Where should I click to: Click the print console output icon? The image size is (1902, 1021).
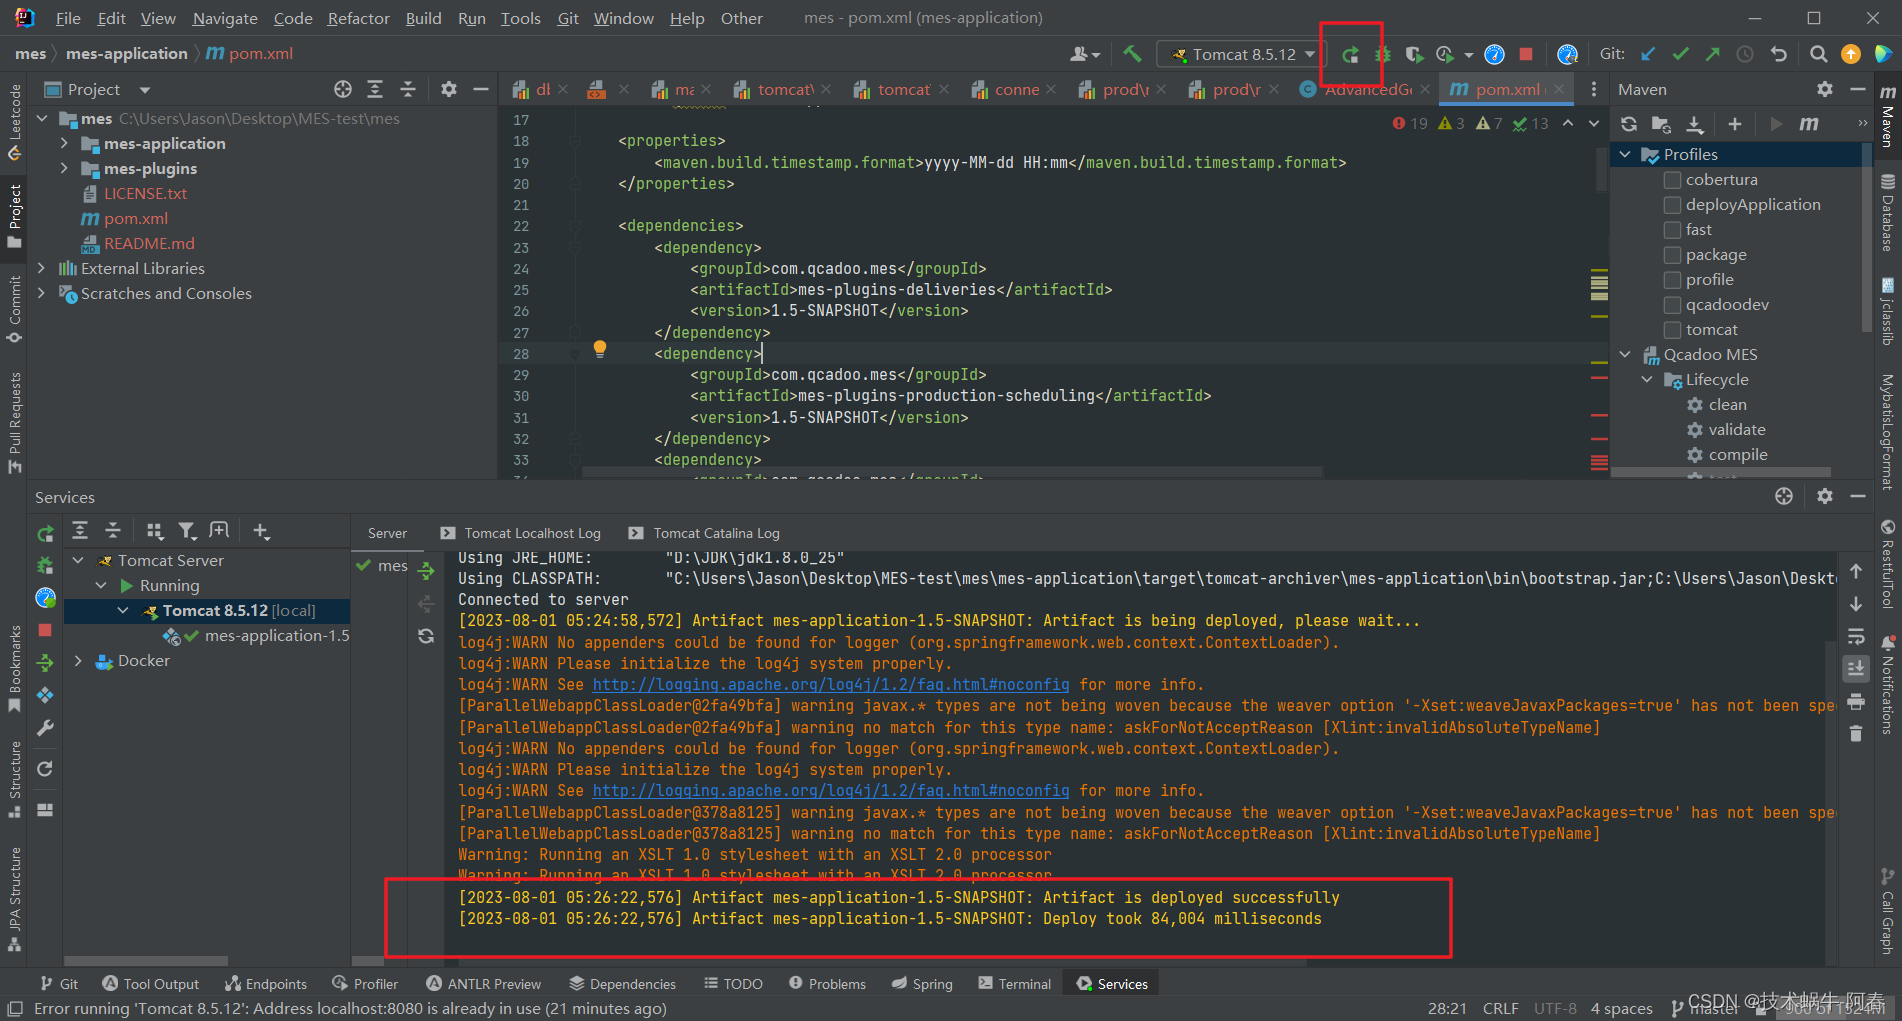[1856, 701]
